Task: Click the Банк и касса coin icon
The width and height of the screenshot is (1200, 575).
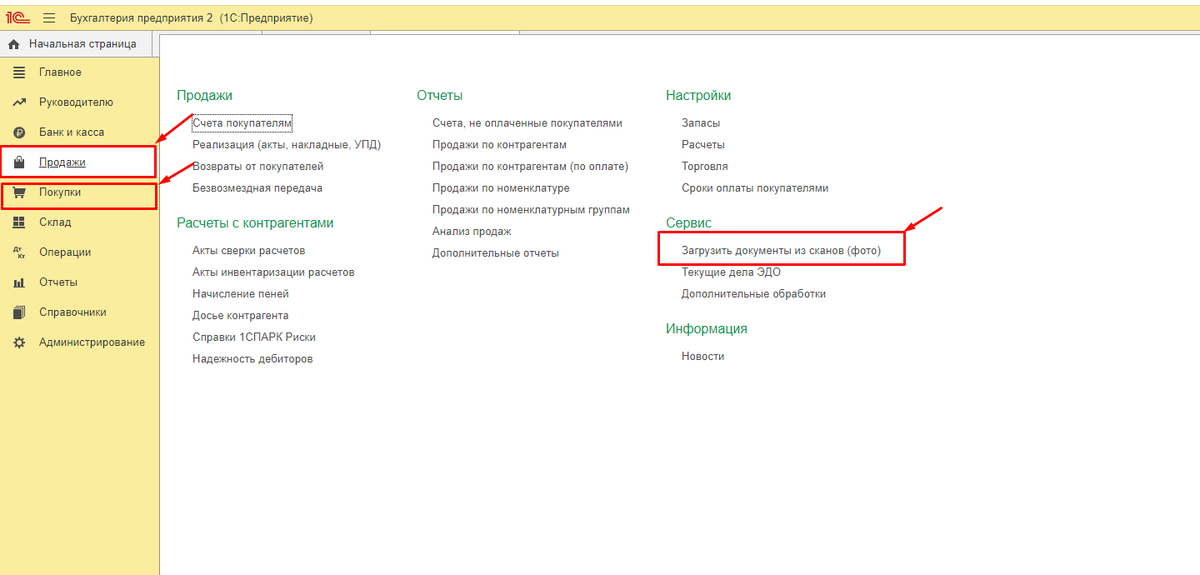Action: [18, 132]
